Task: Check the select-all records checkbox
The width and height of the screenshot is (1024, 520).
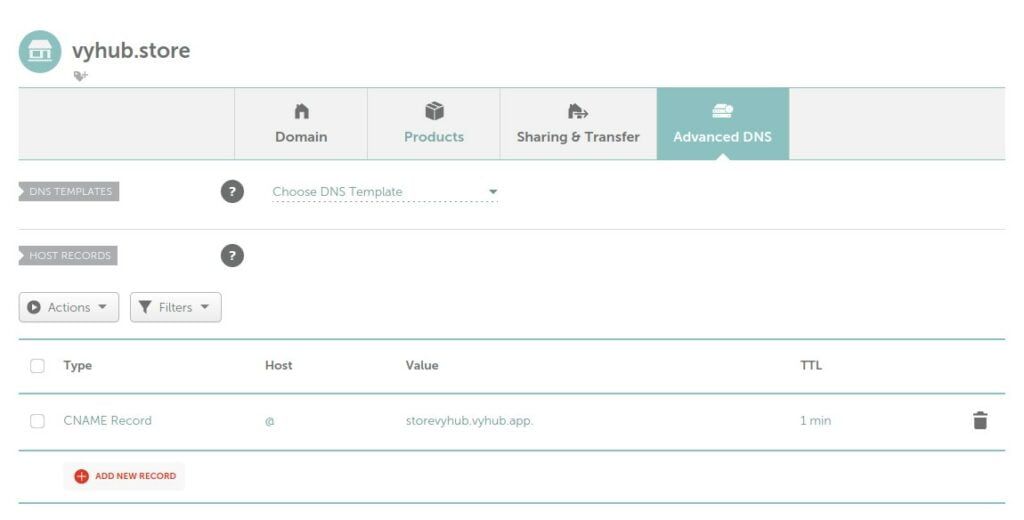Action: click(x=37, y=366)
